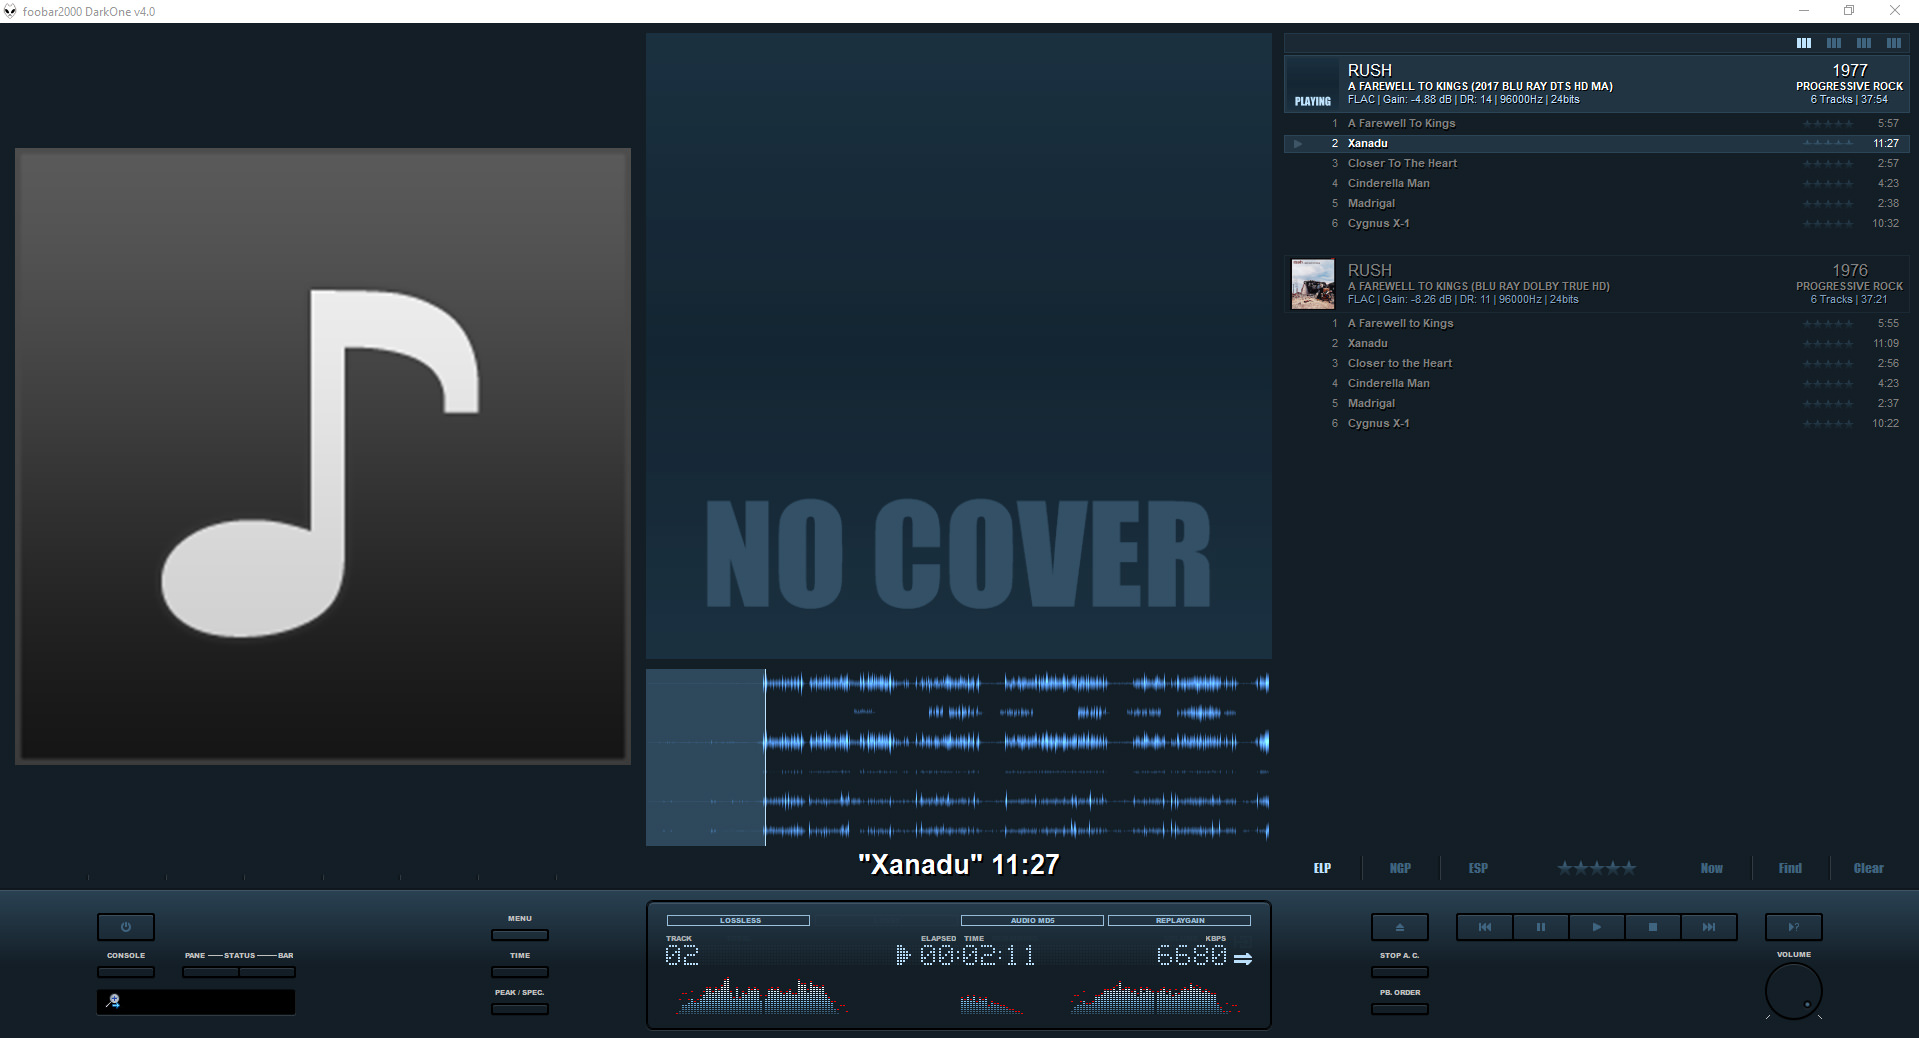
Task: Click the Clear button
Action: (x=1868, y=868)
